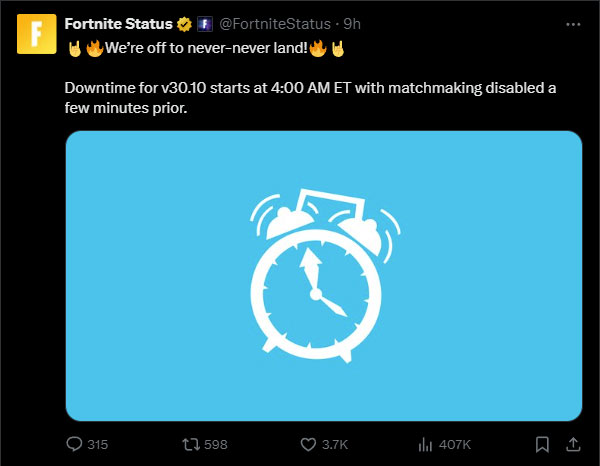Like the tweet with the heart icon
The width and height of the screenshot is (600, 466).
pos(308,444)
